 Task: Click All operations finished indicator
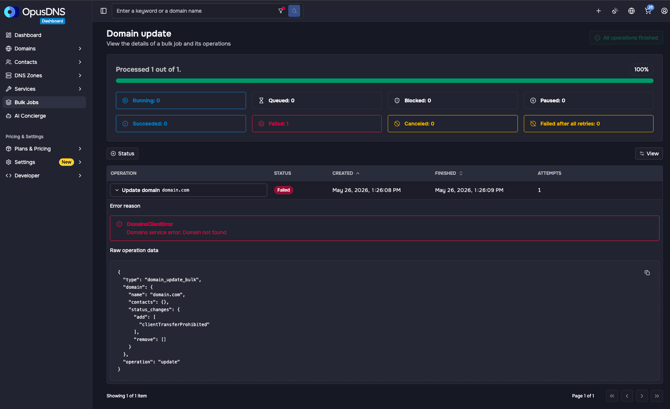click(626, 38)
